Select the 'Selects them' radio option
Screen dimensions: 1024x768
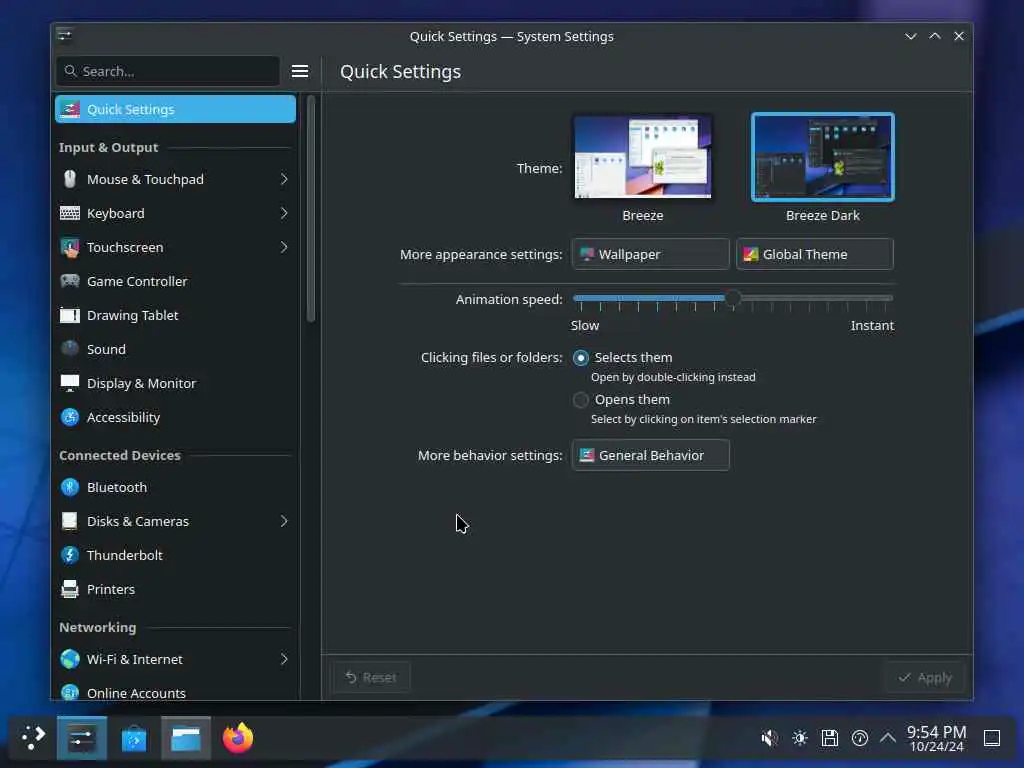pos(581,358)
